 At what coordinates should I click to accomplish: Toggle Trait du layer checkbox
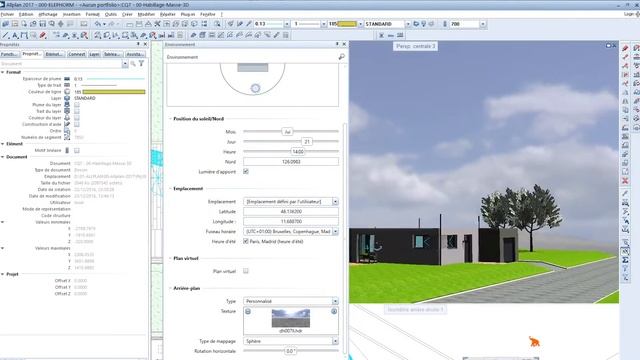click(77, 111)
